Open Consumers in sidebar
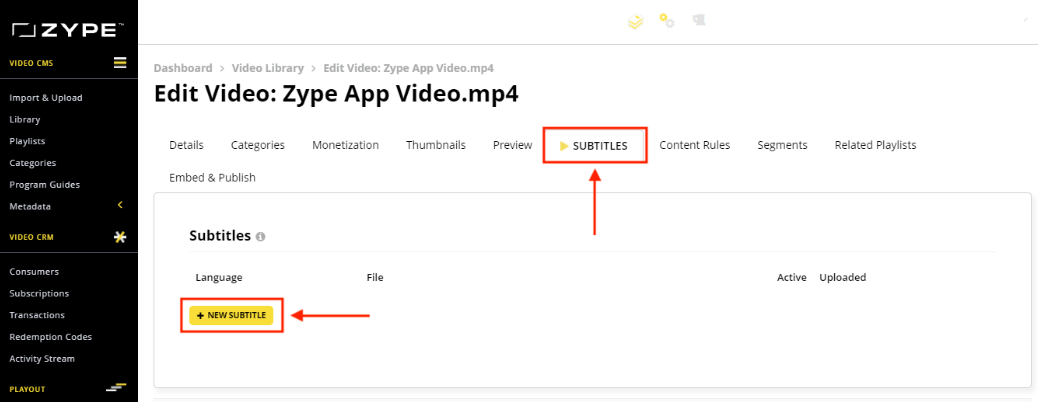 click(34, 272)
